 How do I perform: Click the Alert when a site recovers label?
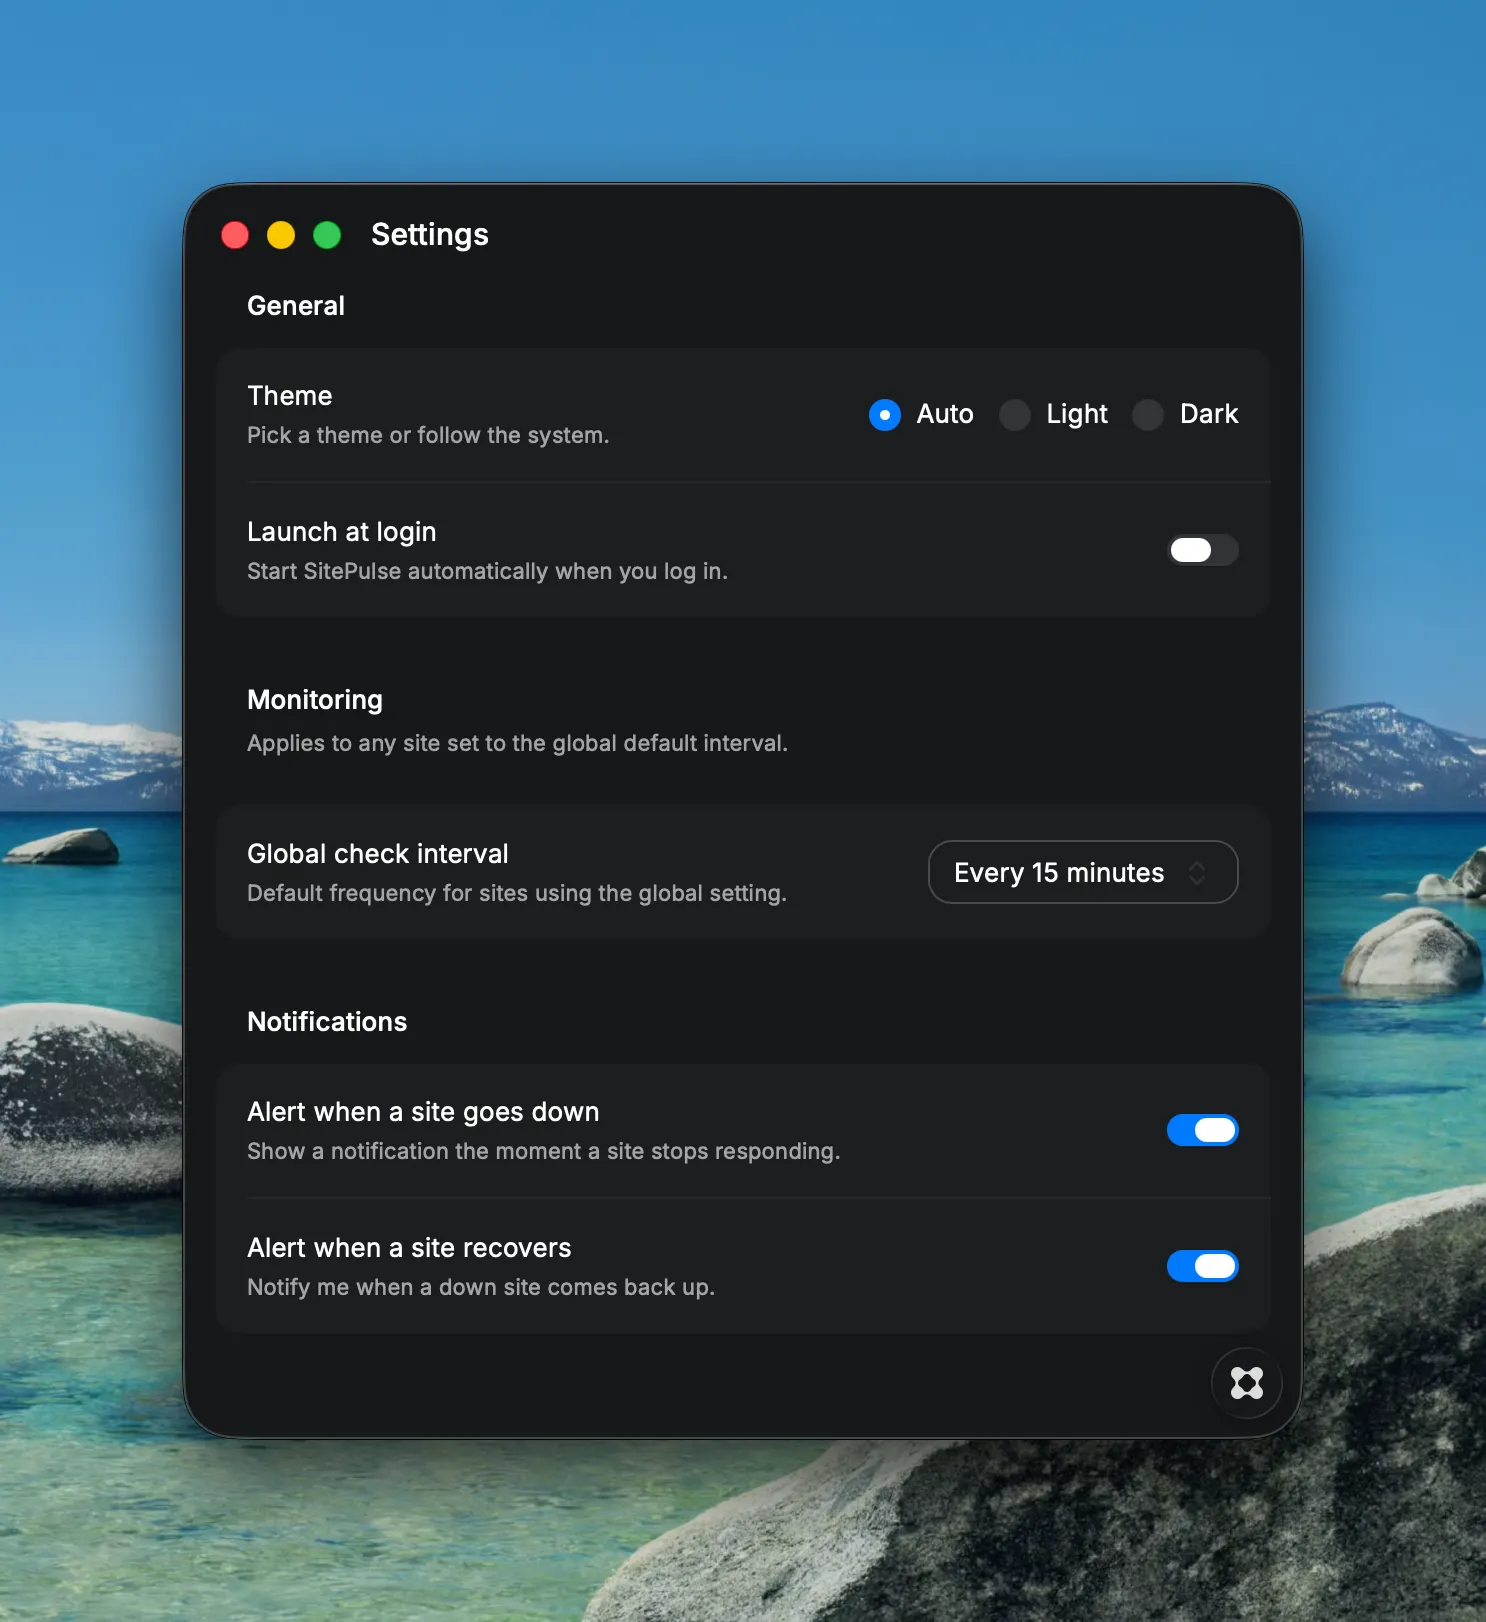click(409, 1248)
